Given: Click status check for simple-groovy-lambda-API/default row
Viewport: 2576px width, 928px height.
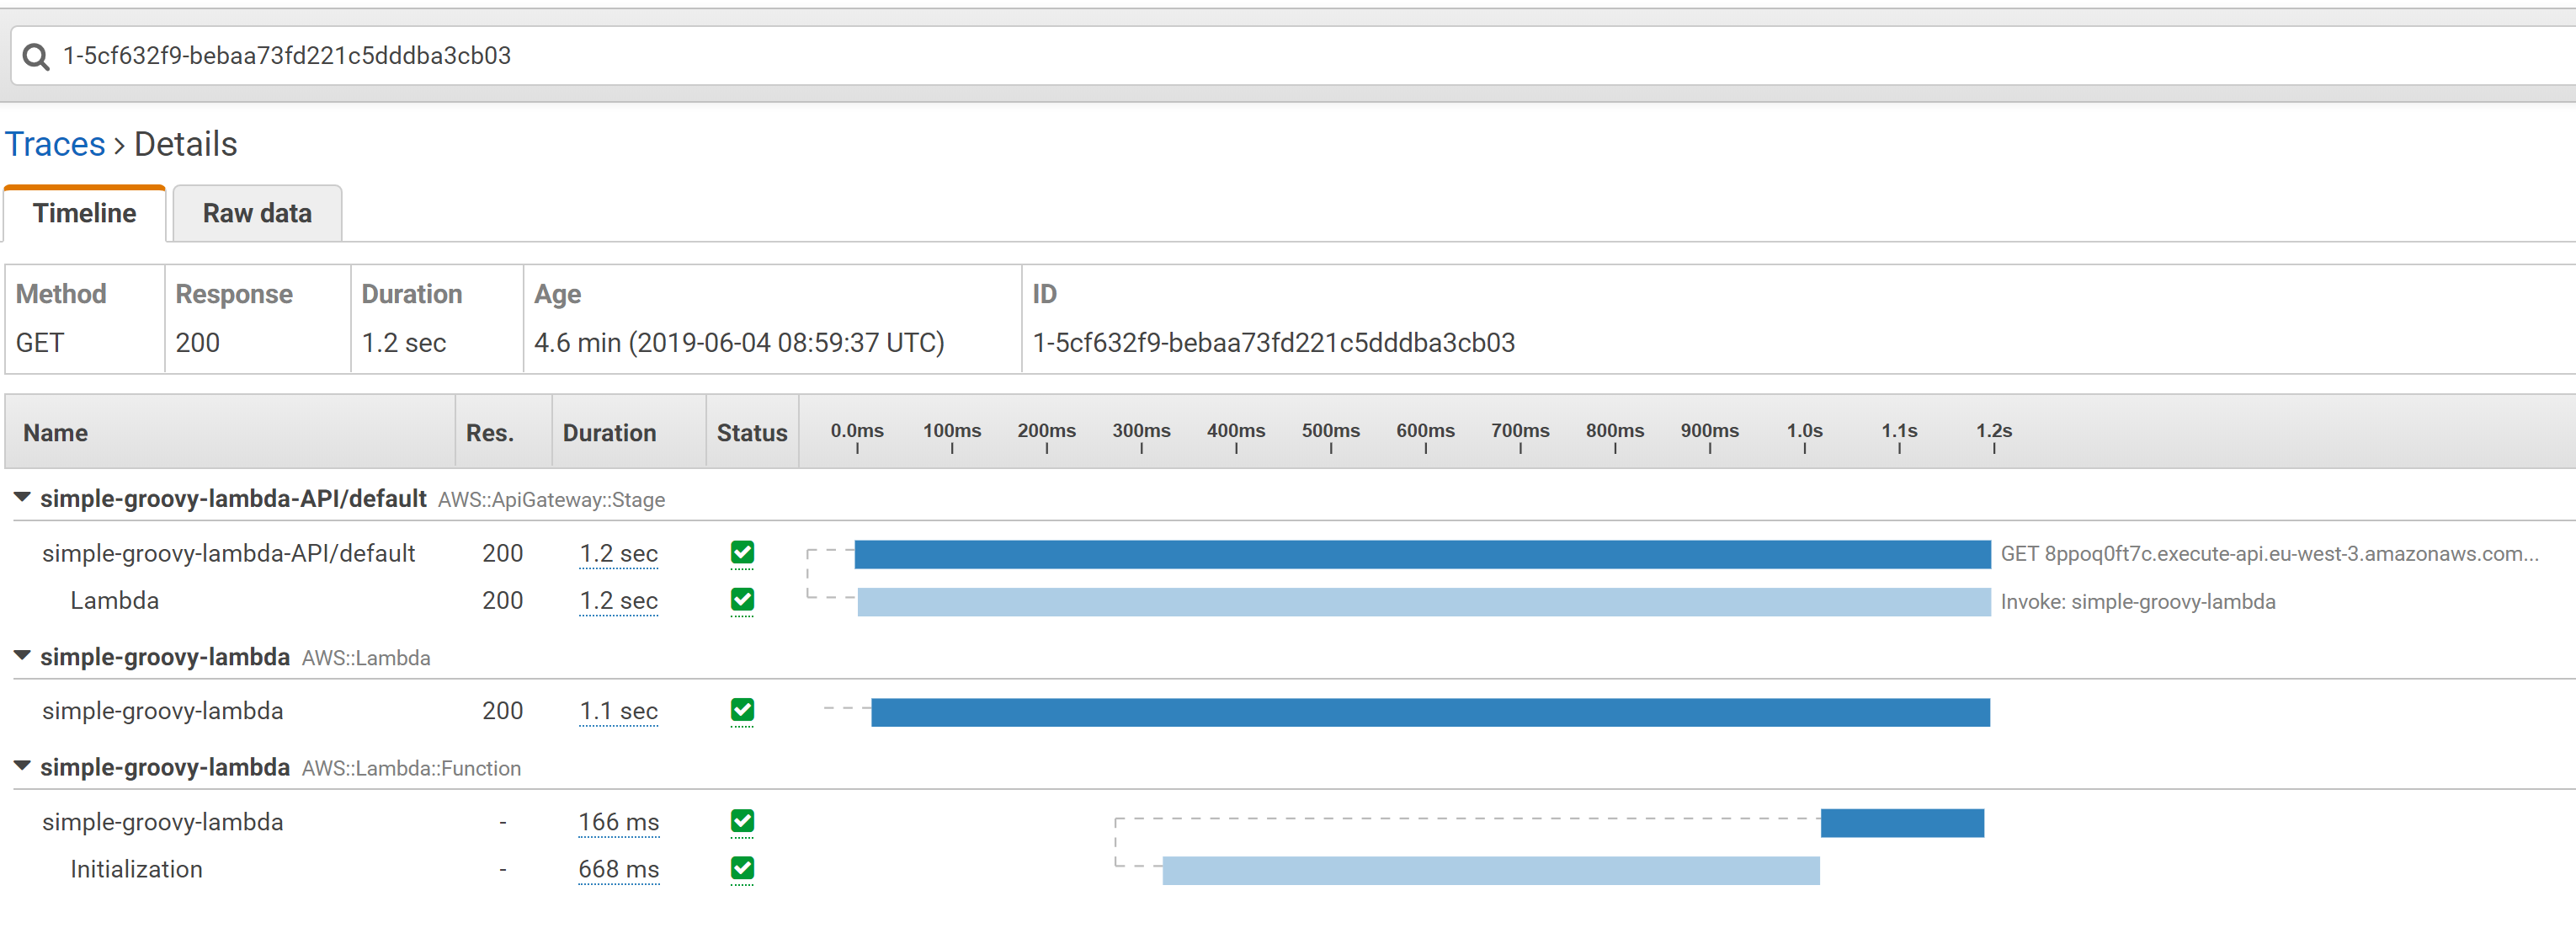Looking at the screenshot, I should pos(742,553).
